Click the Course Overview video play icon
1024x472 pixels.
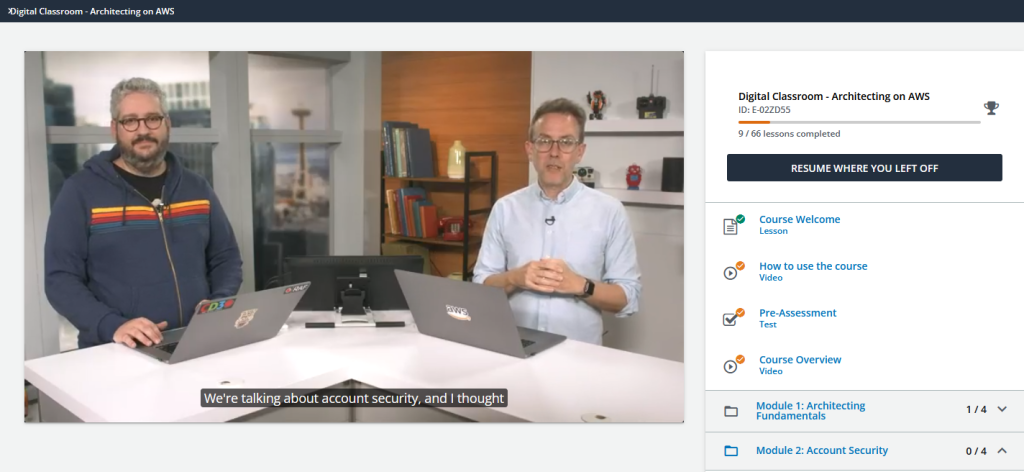(731, 366)
